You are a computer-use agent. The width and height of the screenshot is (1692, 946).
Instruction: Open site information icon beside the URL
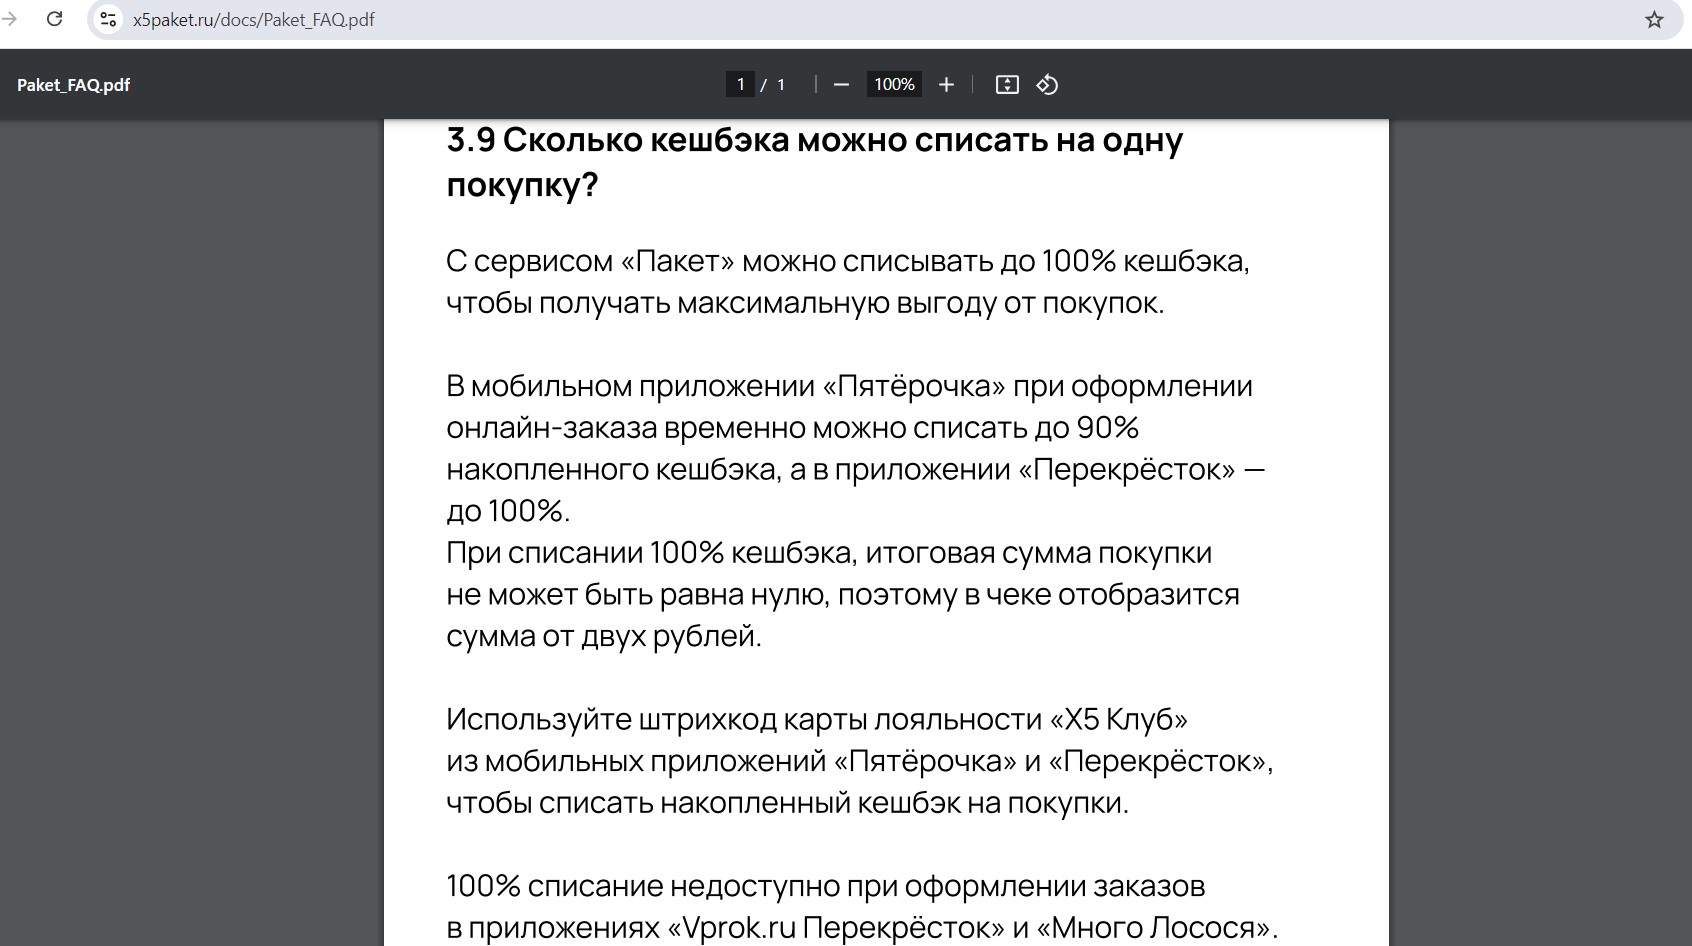109,19
